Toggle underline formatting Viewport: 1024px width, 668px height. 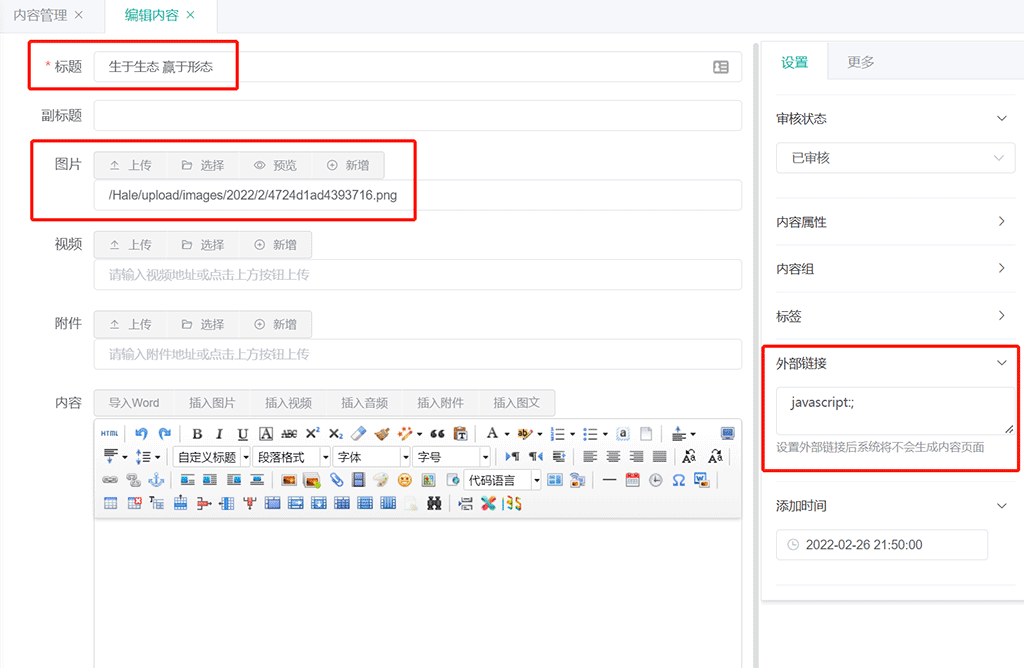tap(242, 434)
